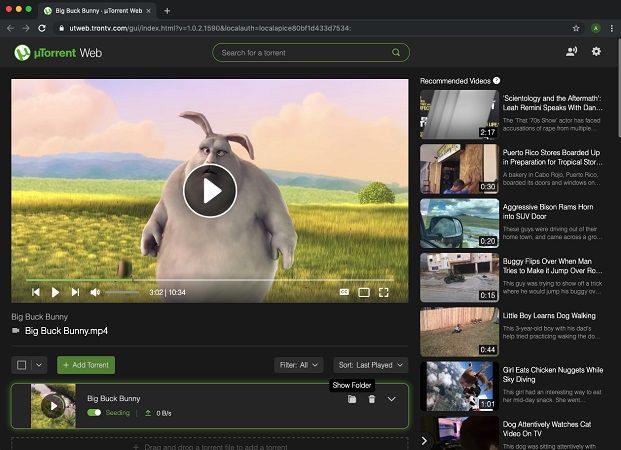Click the Drag and drop torrent area
This screenshot has width=621, height=450.
click(210, 444)
